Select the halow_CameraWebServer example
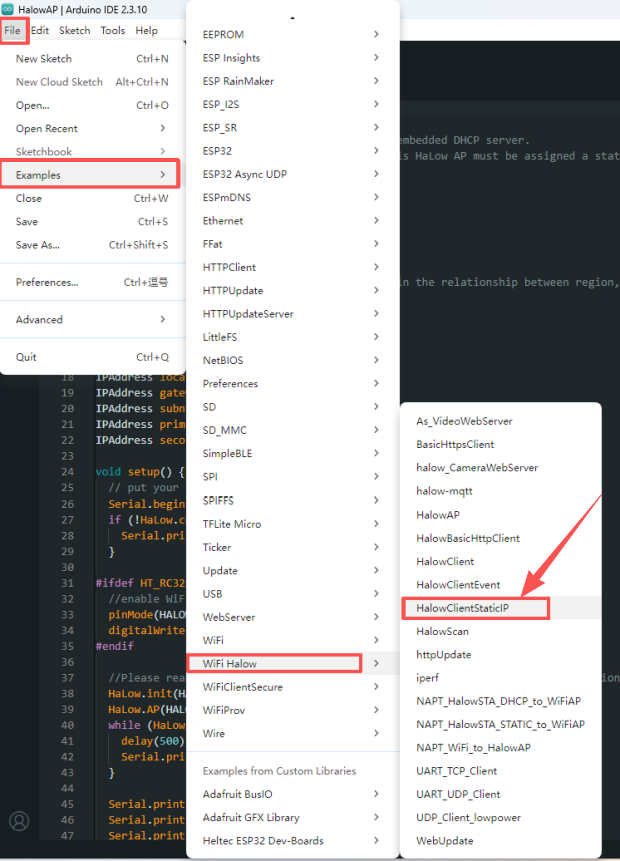This screenshot has width=620, height=861. click(501, 468)
